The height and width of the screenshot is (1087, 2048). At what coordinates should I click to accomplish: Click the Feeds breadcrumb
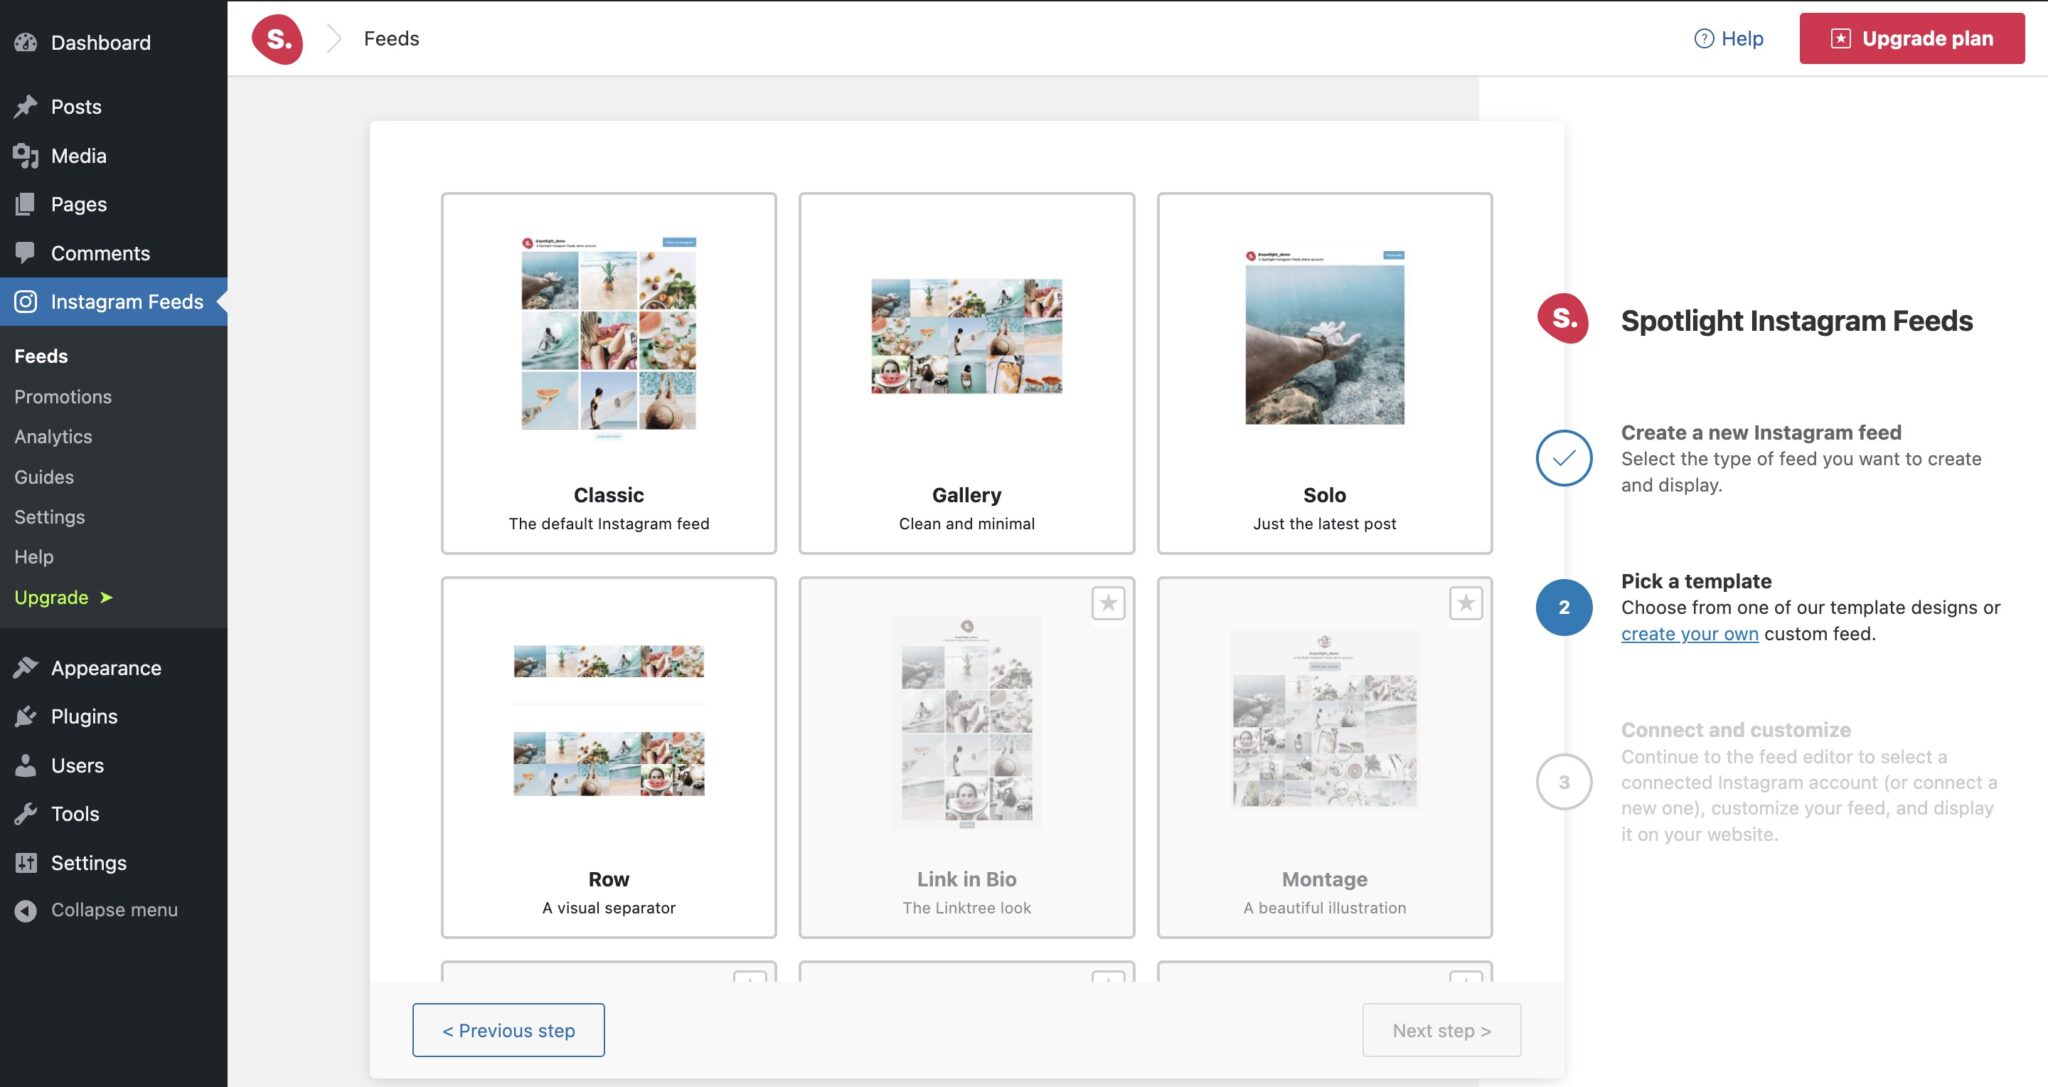click(x=391, y=38)
